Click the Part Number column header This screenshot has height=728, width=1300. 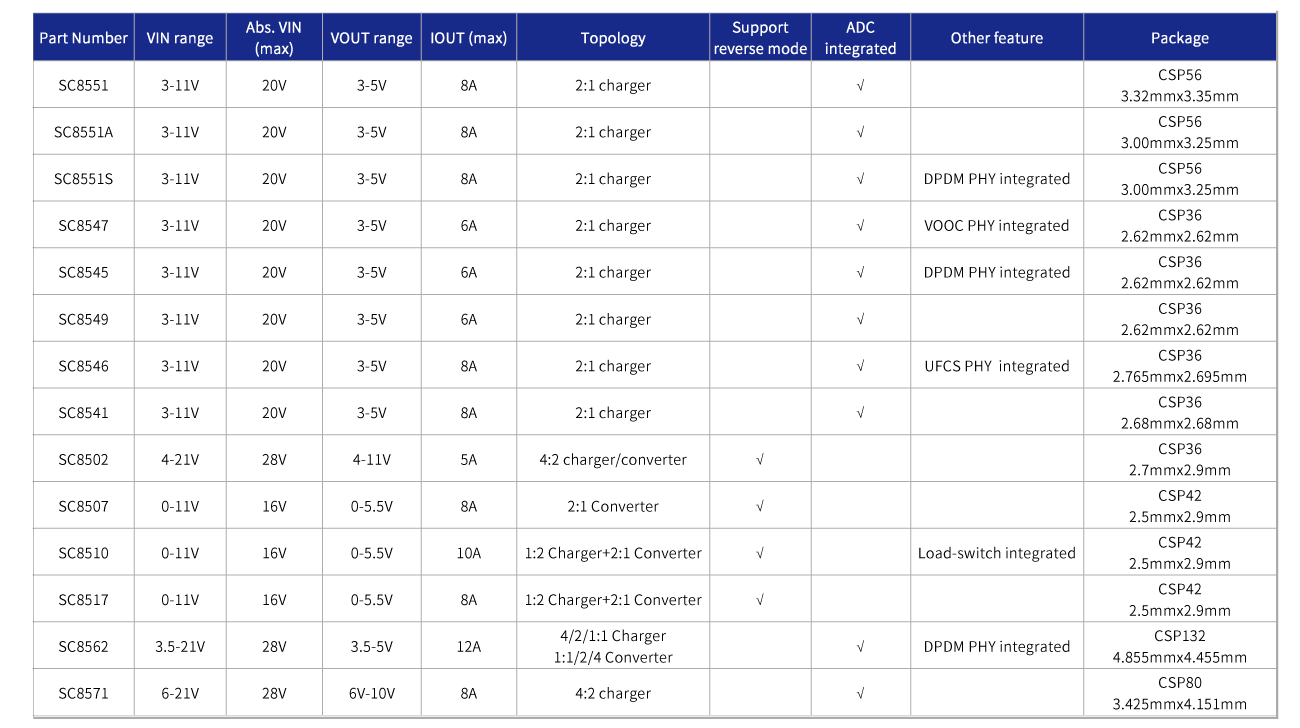point(83,38)
